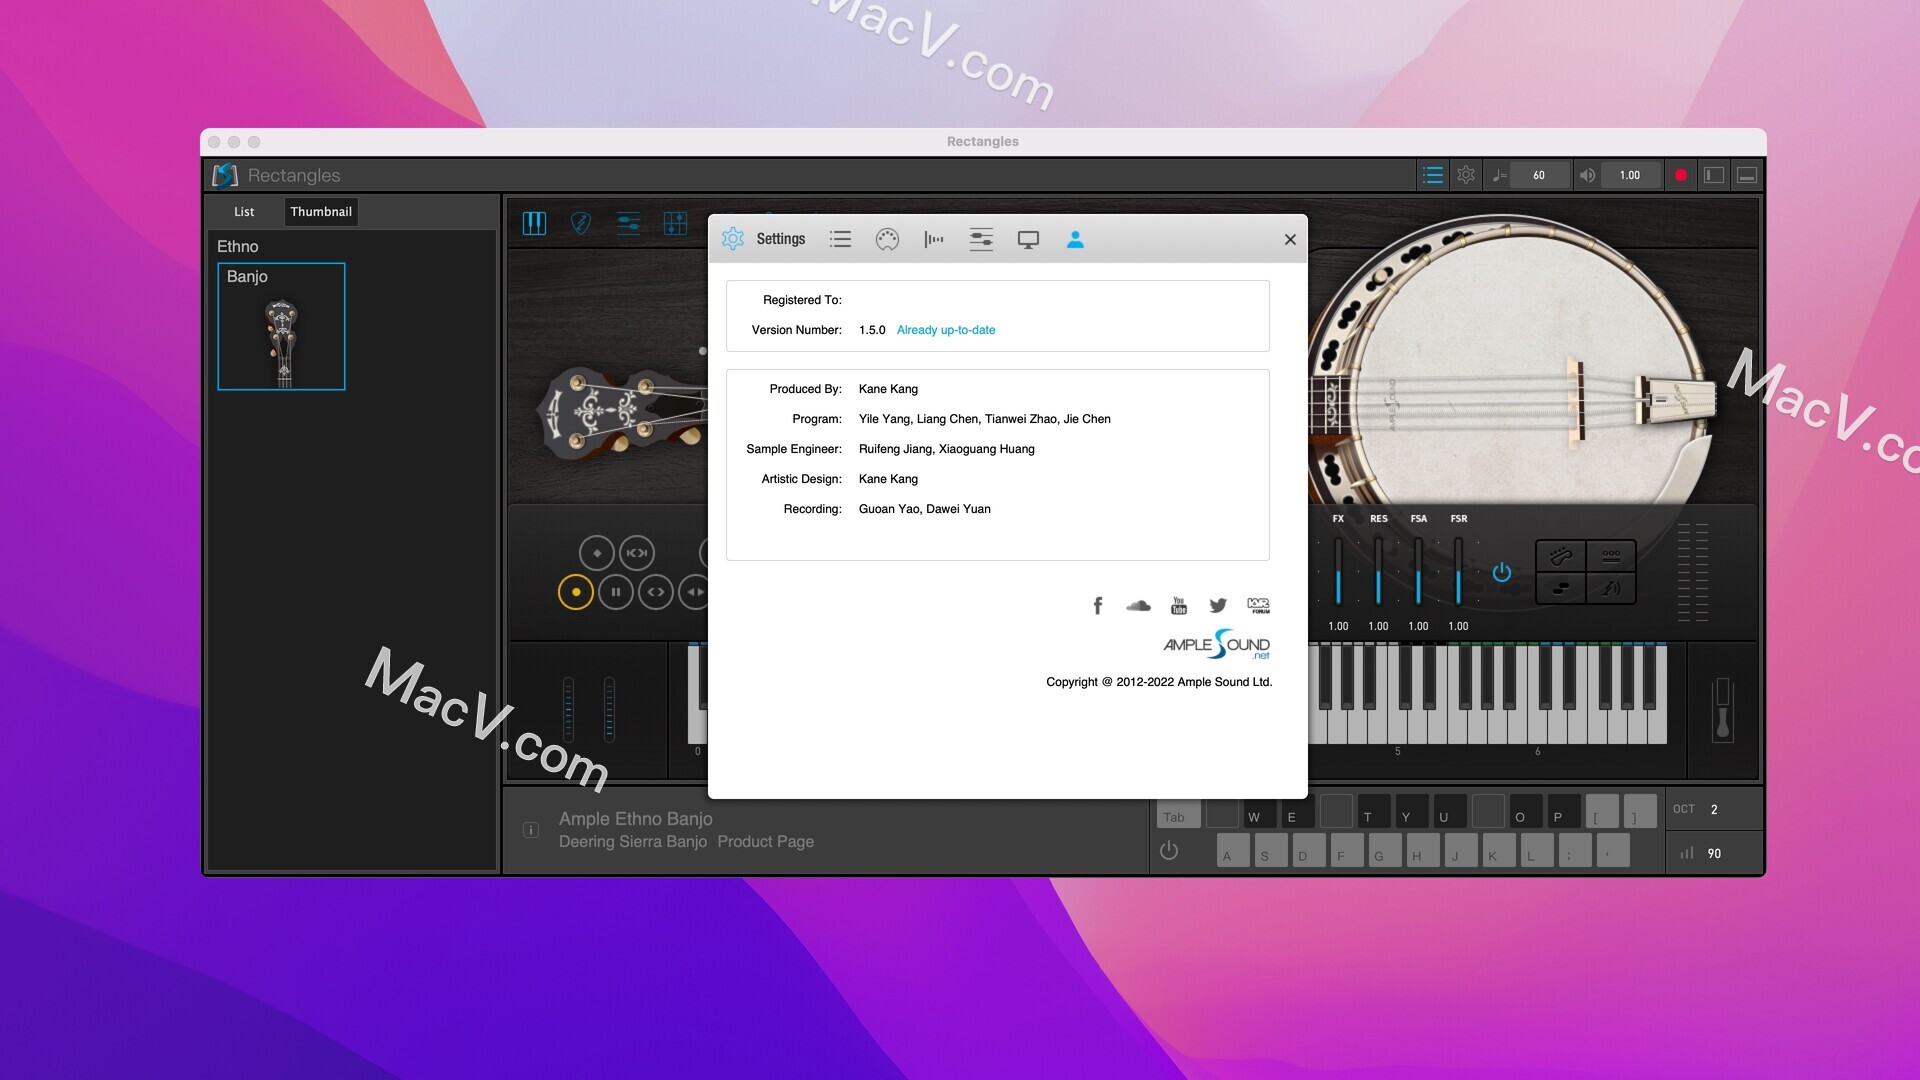This screenshot has width=1920, height=1080.
Task: Toggle the computer keyboard power button
Action: pos(1169,851)
